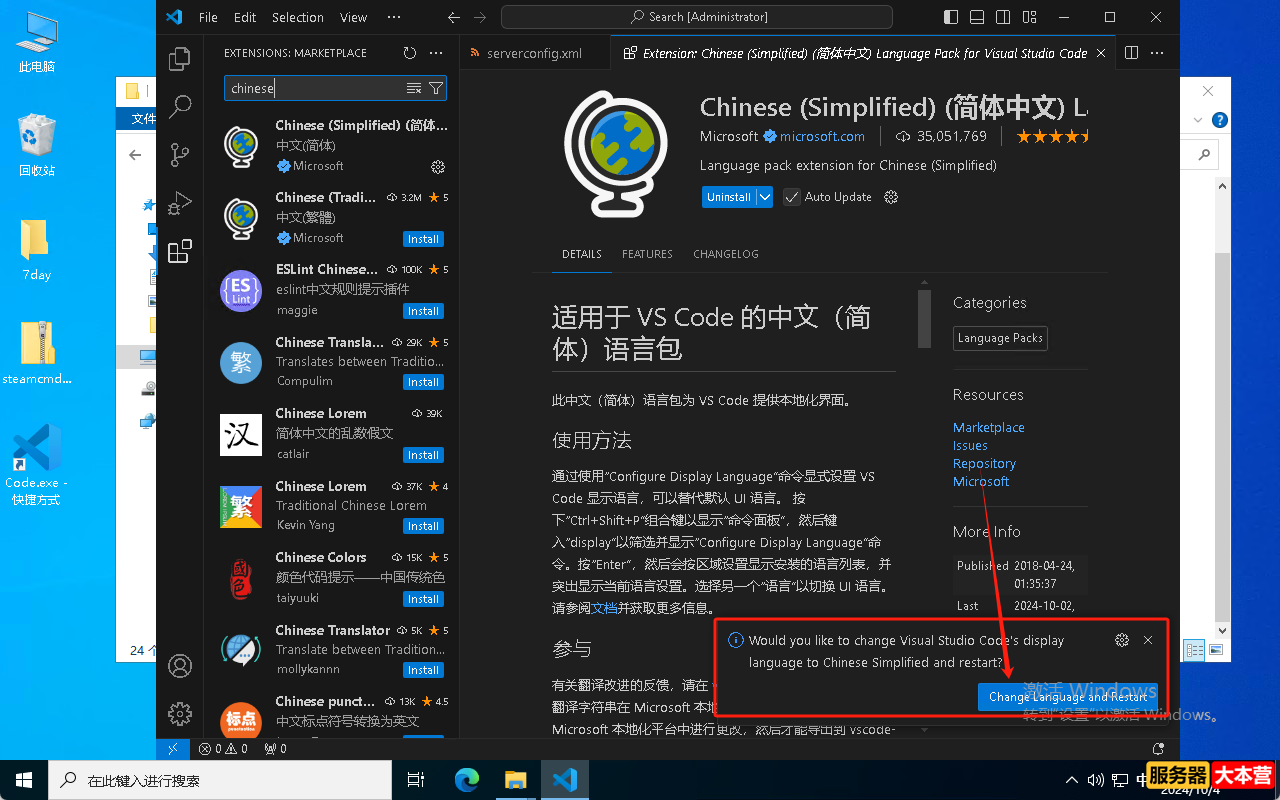Install the Chinese Translator by mollykannn
1280x800 pixels.
423,670
